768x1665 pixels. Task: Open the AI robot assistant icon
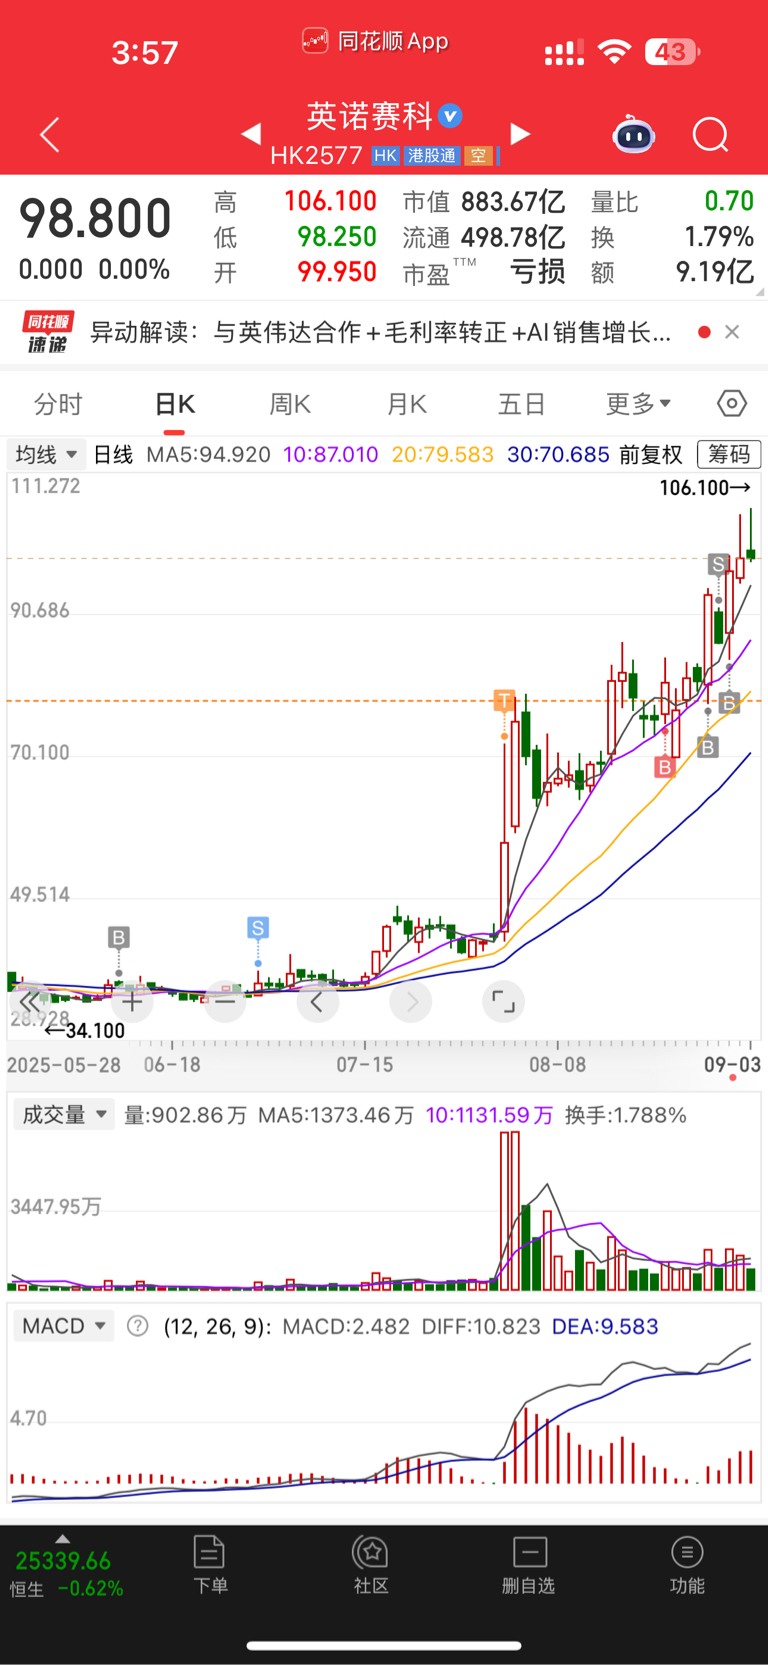click(x=633, y=134)
